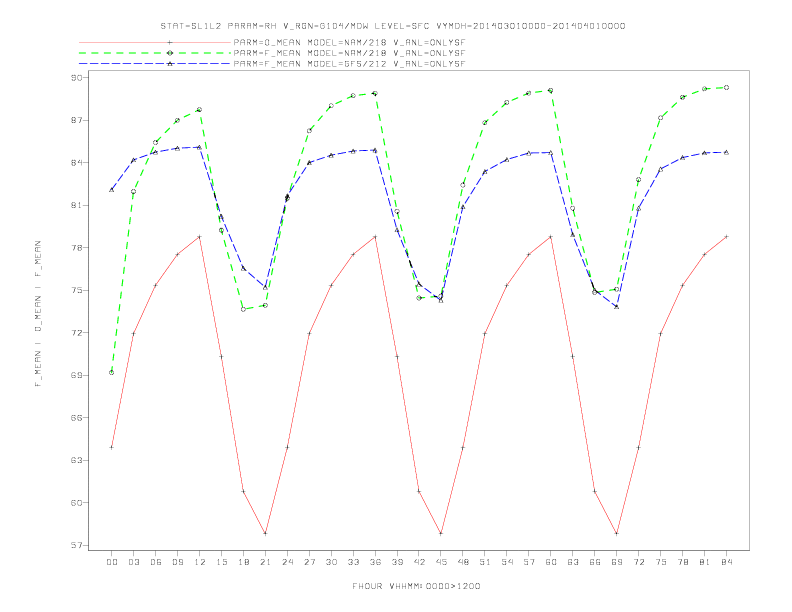
Task: Click the green NAM circle point at hour 00
Action: tap(112, 373)
